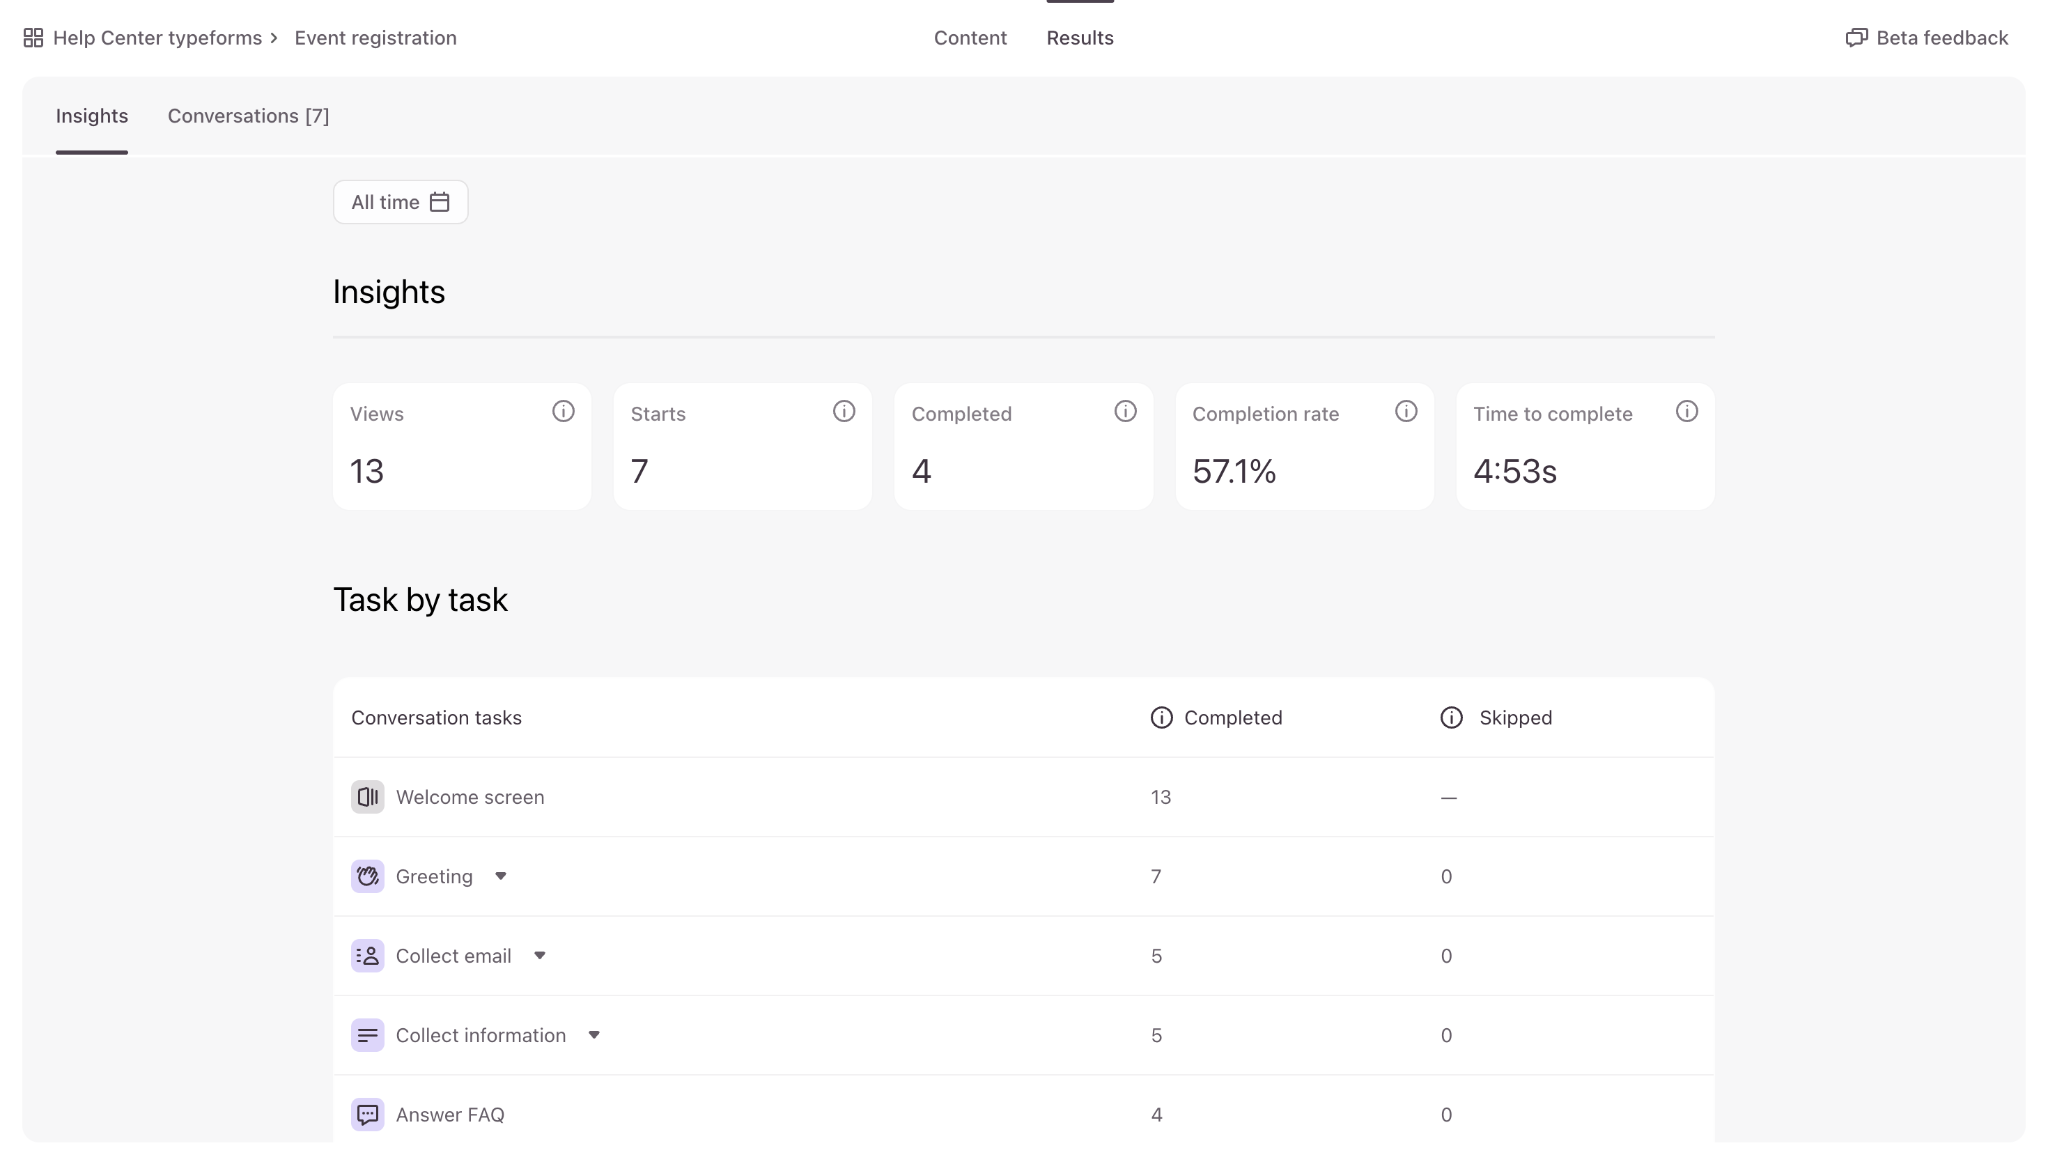
Task: Click the Collect email contact icon
Action: (367, 956)
